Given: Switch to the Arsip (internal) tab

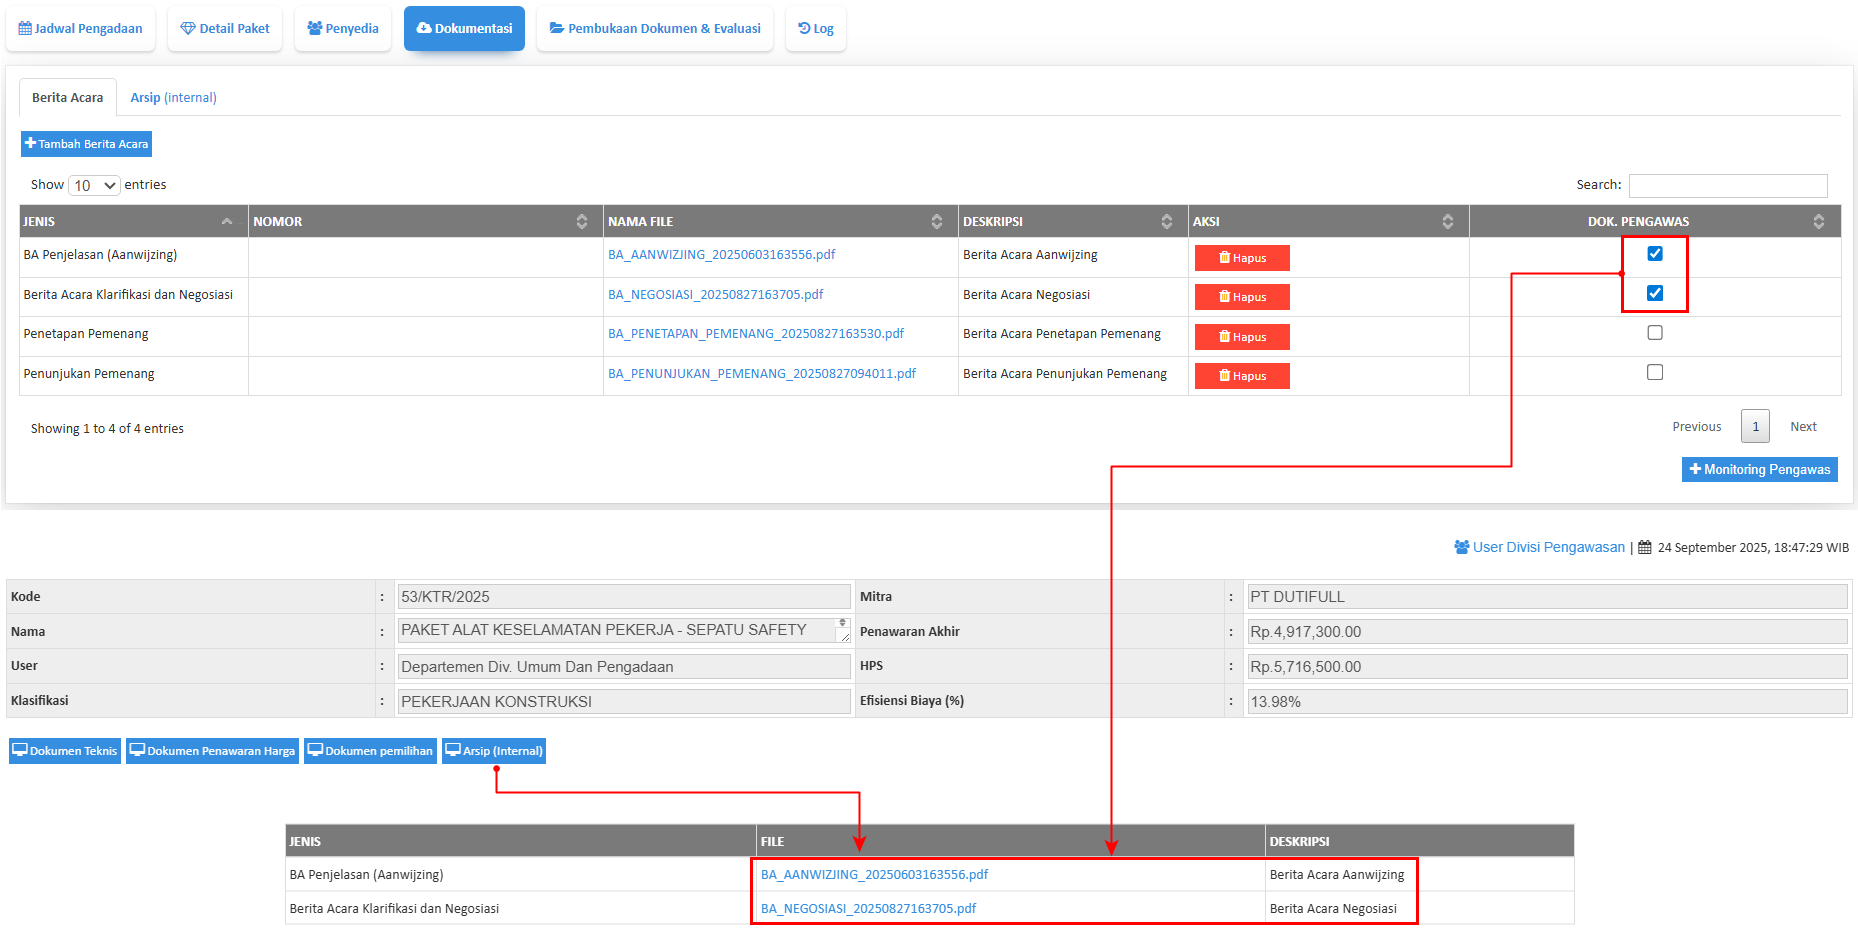Looking at the screenshot, I should pyautogui.click(x=173, y=98).
